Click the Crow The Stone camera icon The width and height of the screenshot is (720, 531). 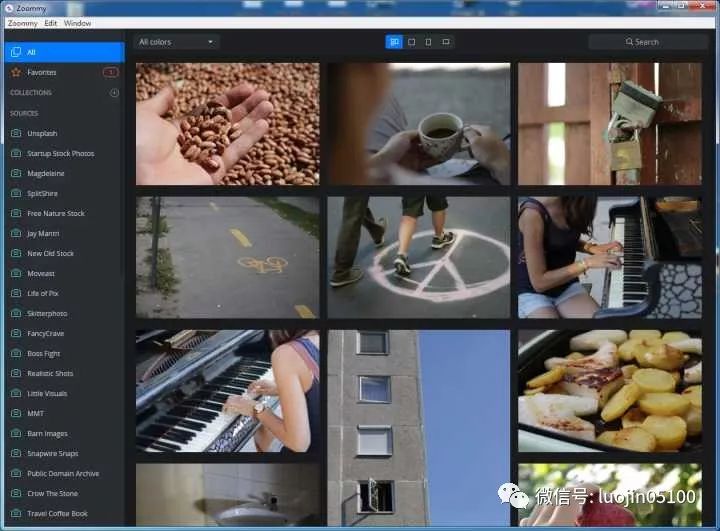(x=16, y=493)
